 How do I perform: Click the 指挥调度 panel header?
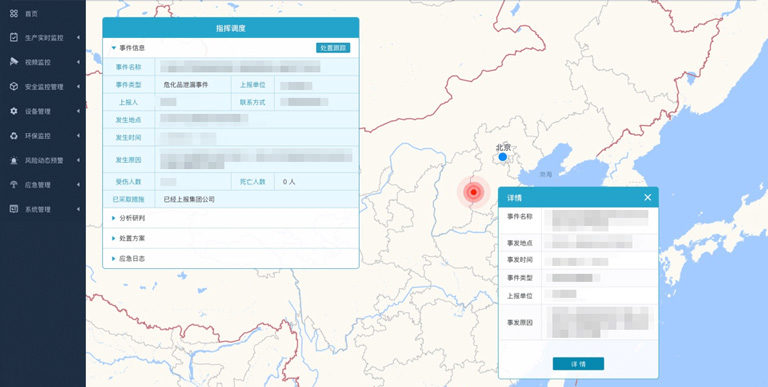coord(231,28)
